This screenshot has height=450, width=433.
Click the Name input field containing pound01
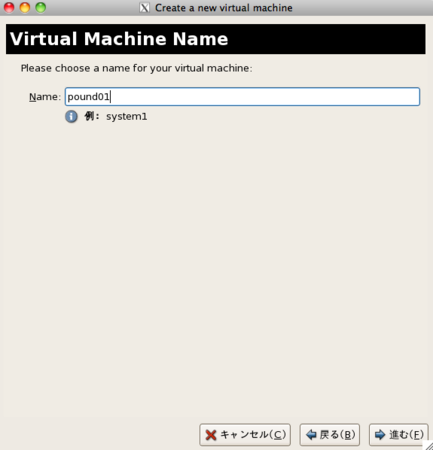[x=242, y=97]
